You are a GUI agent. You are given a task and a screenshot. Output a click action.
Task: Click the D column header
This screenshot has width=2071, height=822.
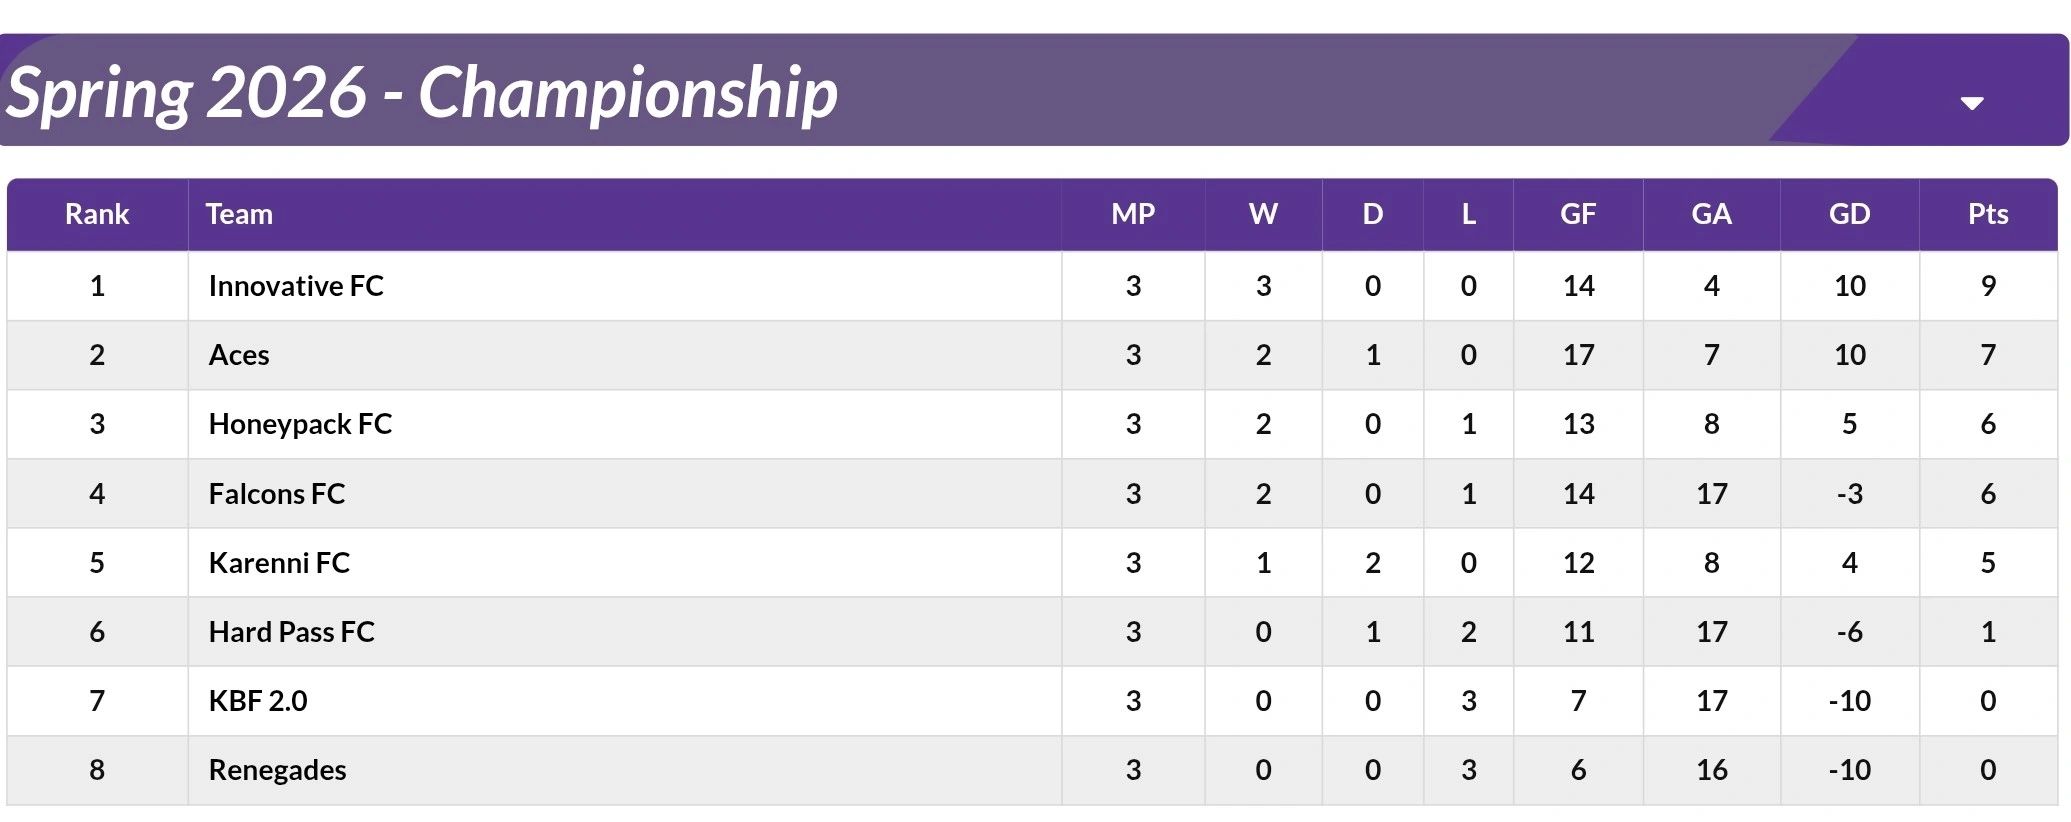click(1372, 214)
